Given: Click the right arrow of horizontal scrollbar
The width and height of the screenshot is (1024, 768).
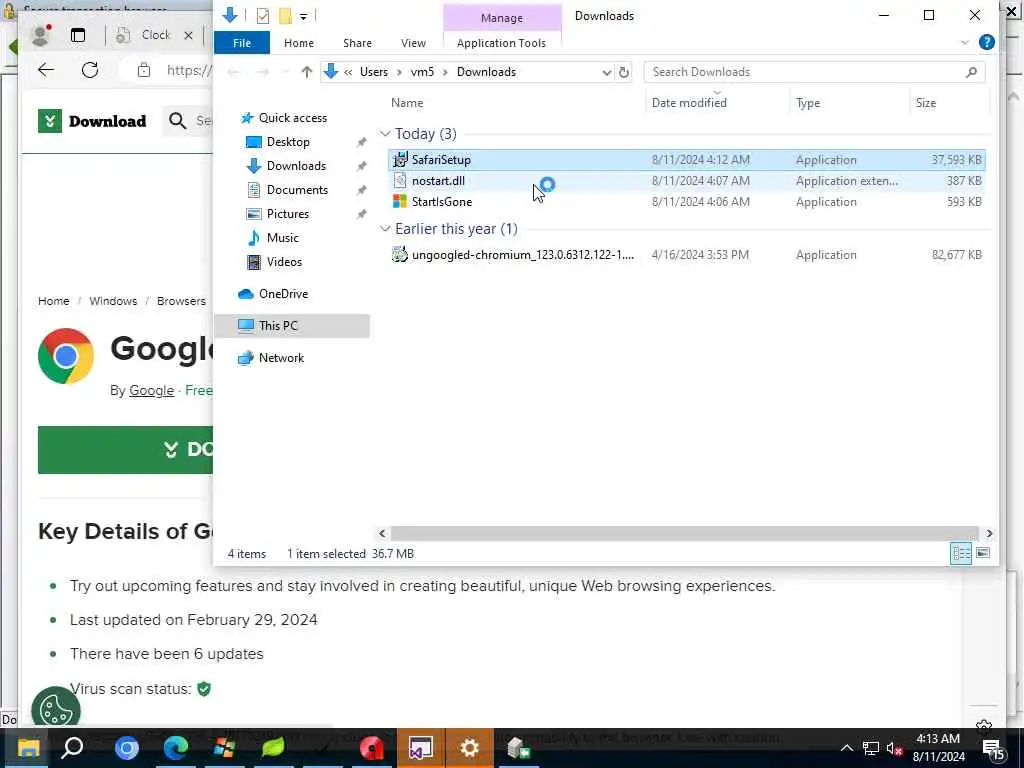Looking at the screenshot, I should [989, 534].
